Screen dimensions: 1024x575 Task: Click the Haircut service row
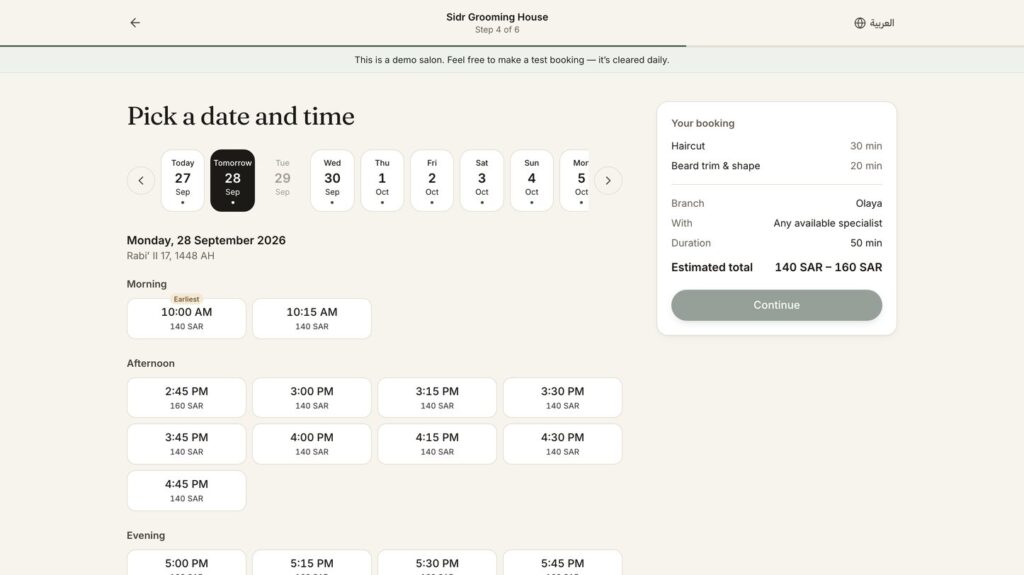pyautogui.click(x=776, y=146)
